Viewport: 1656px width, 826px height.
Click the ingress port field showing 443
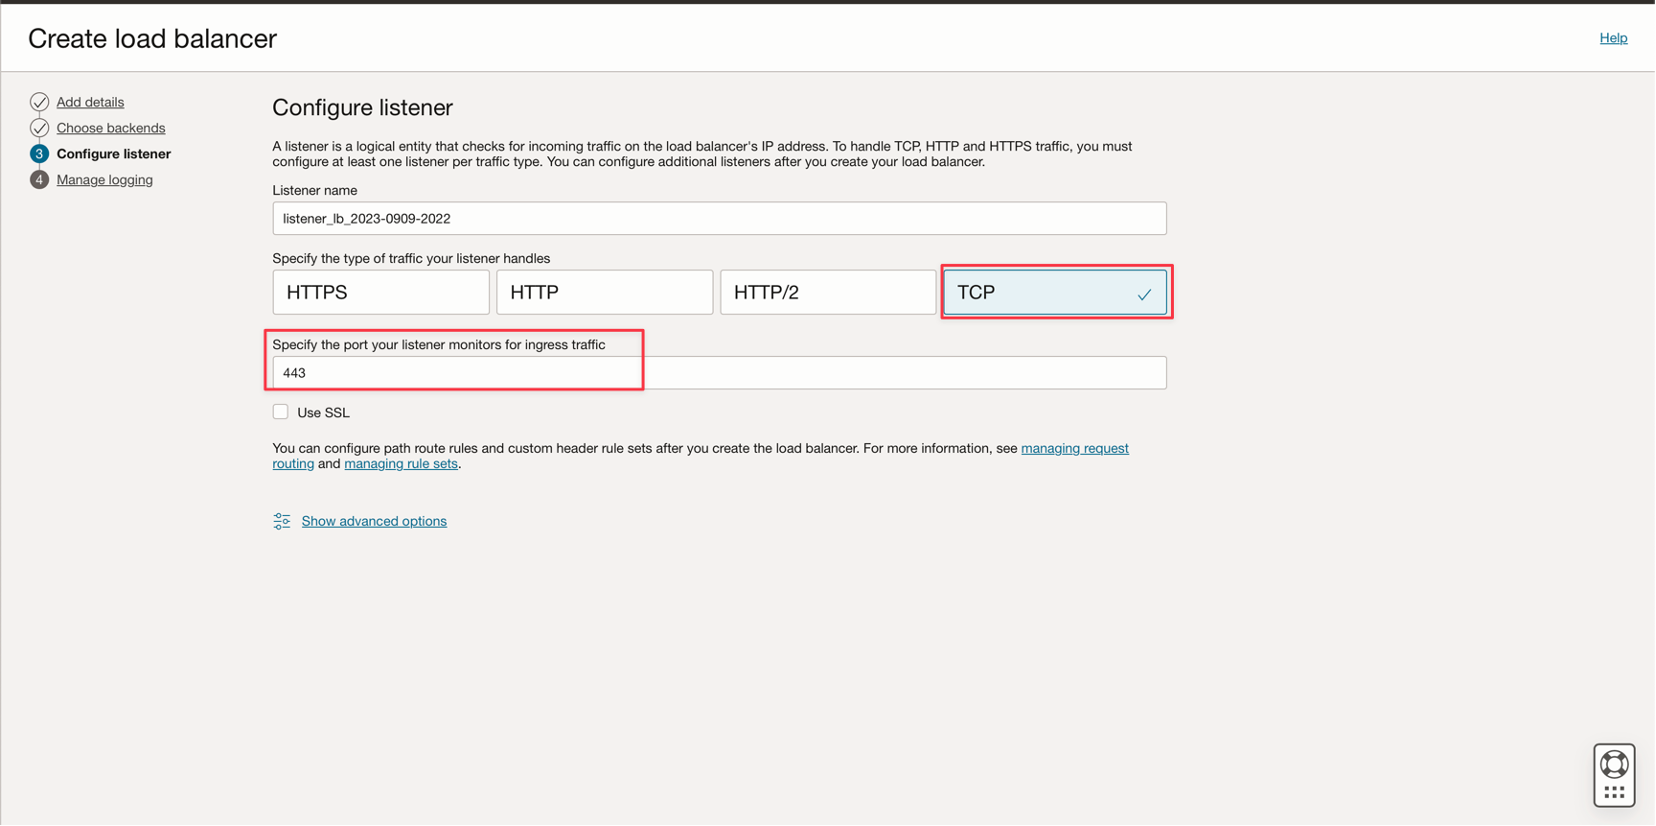(x=719, y=373)
